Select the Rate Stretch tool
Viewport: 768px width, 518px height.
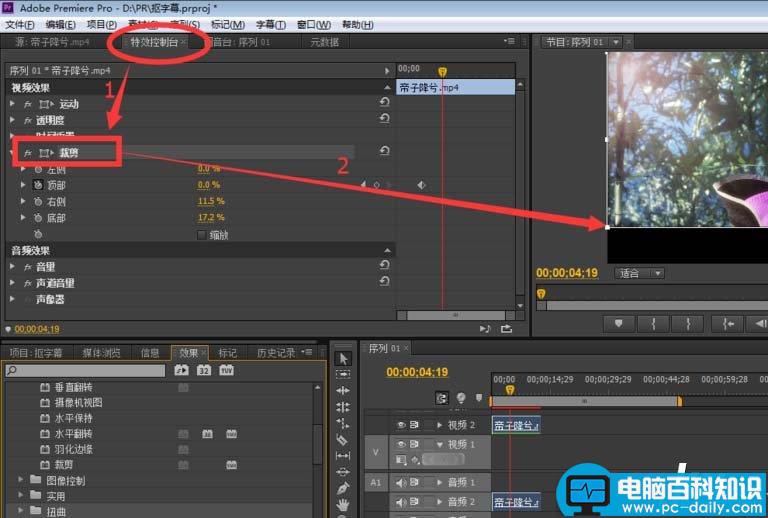[343, 423]
